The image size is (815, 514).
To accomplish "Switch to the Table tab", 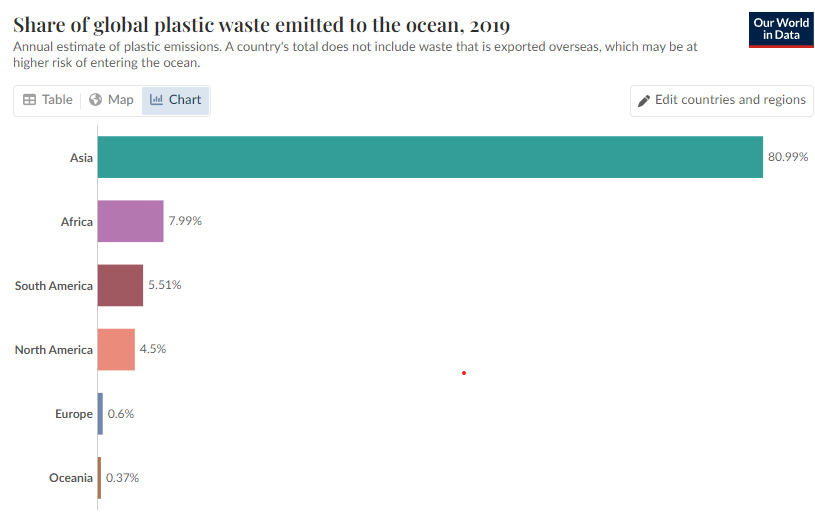I will (x=48, y=100).
